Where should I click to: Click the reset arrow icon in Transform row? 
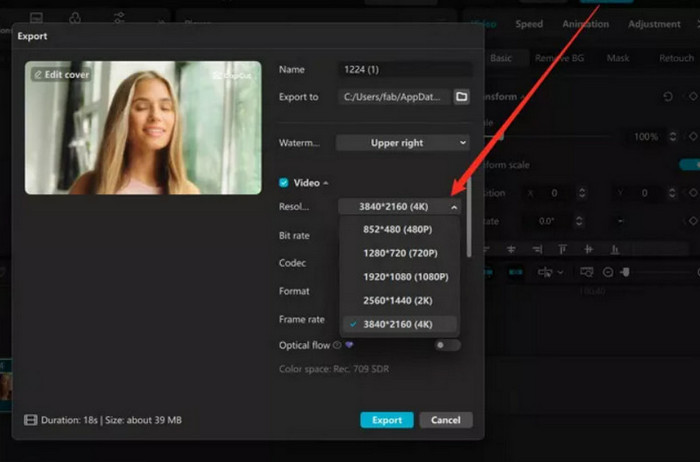667,97
